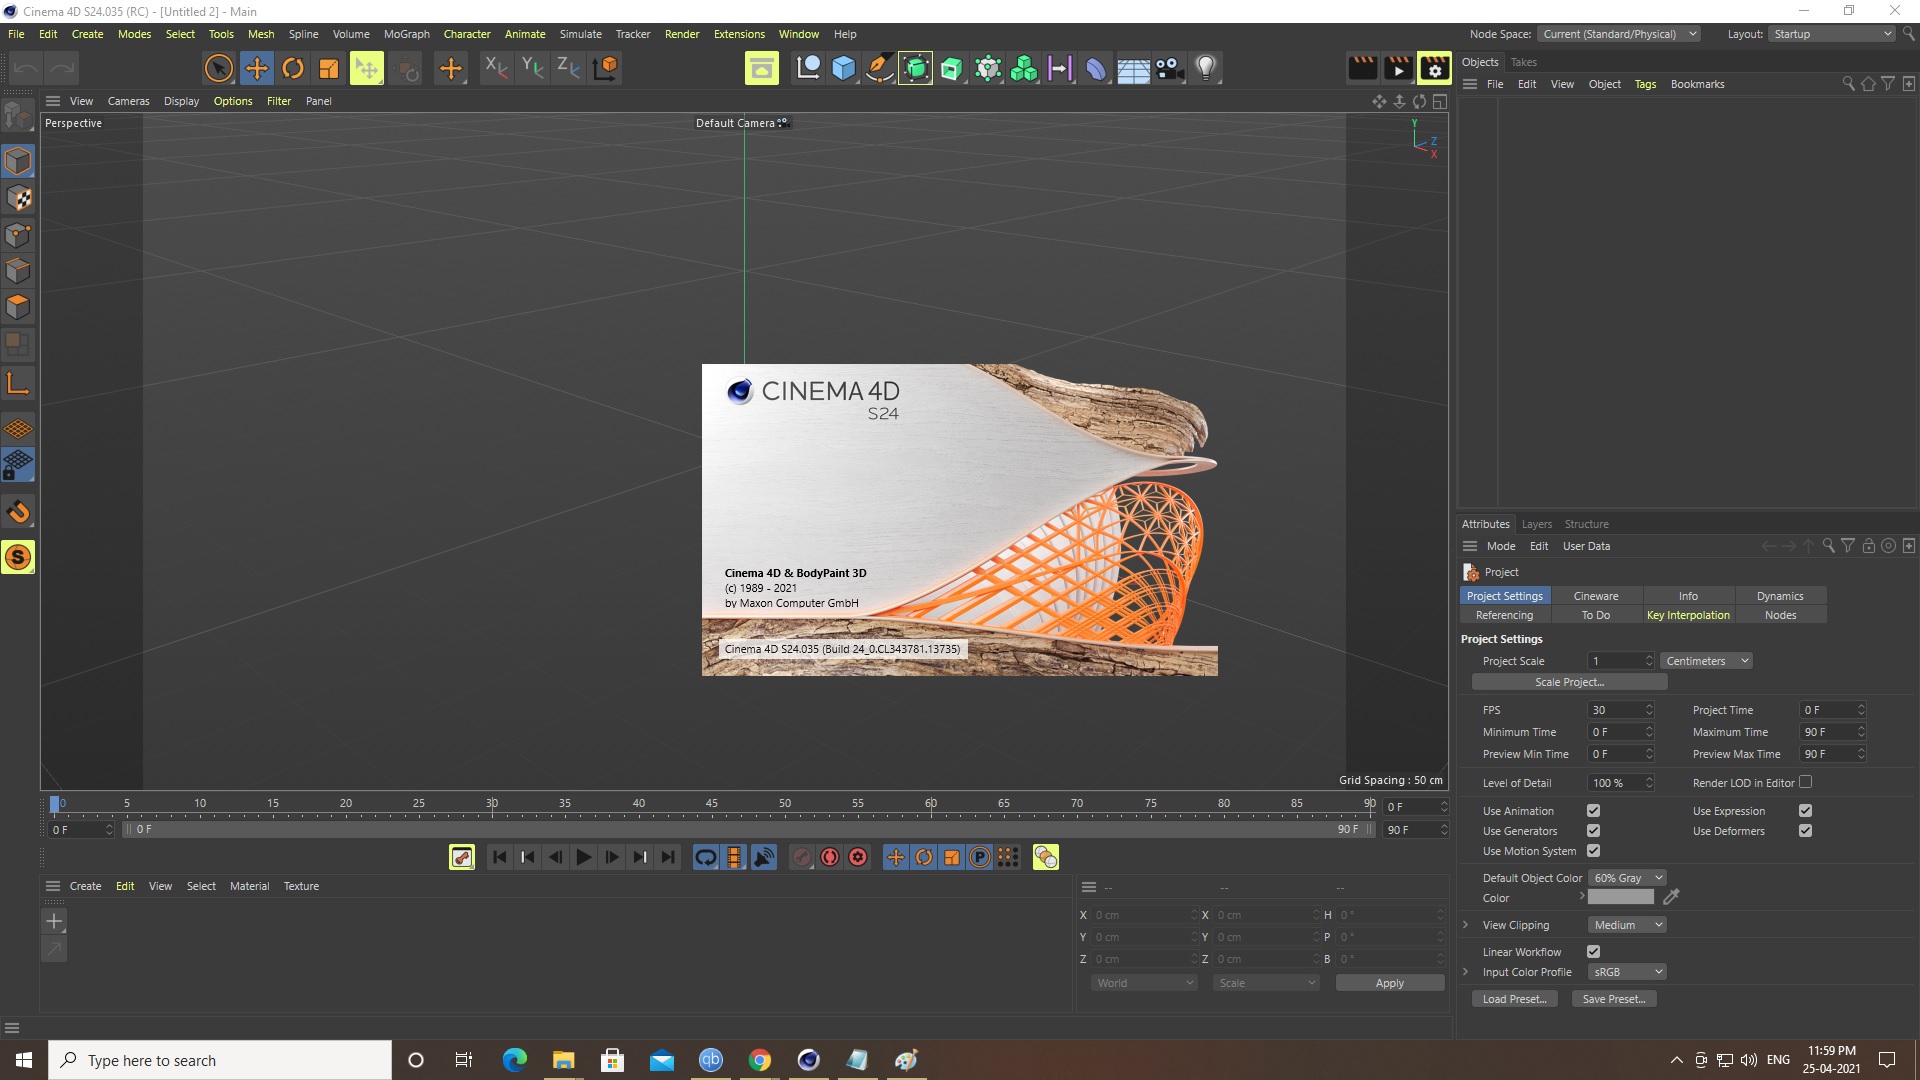The width and height of the screenshot is (1920, 1080).
Task: Add a Light object
Action: tap(1206, 68)
